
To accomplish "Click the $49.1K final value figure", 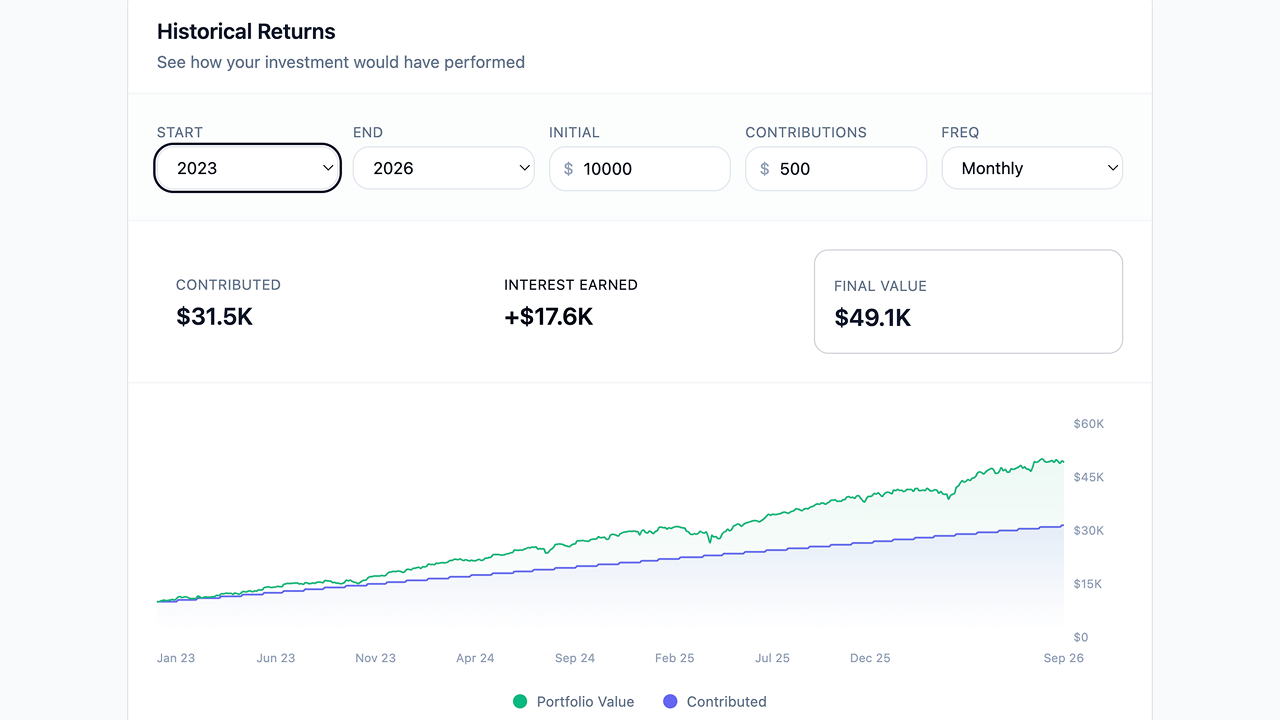I will [x=873, y=318].
